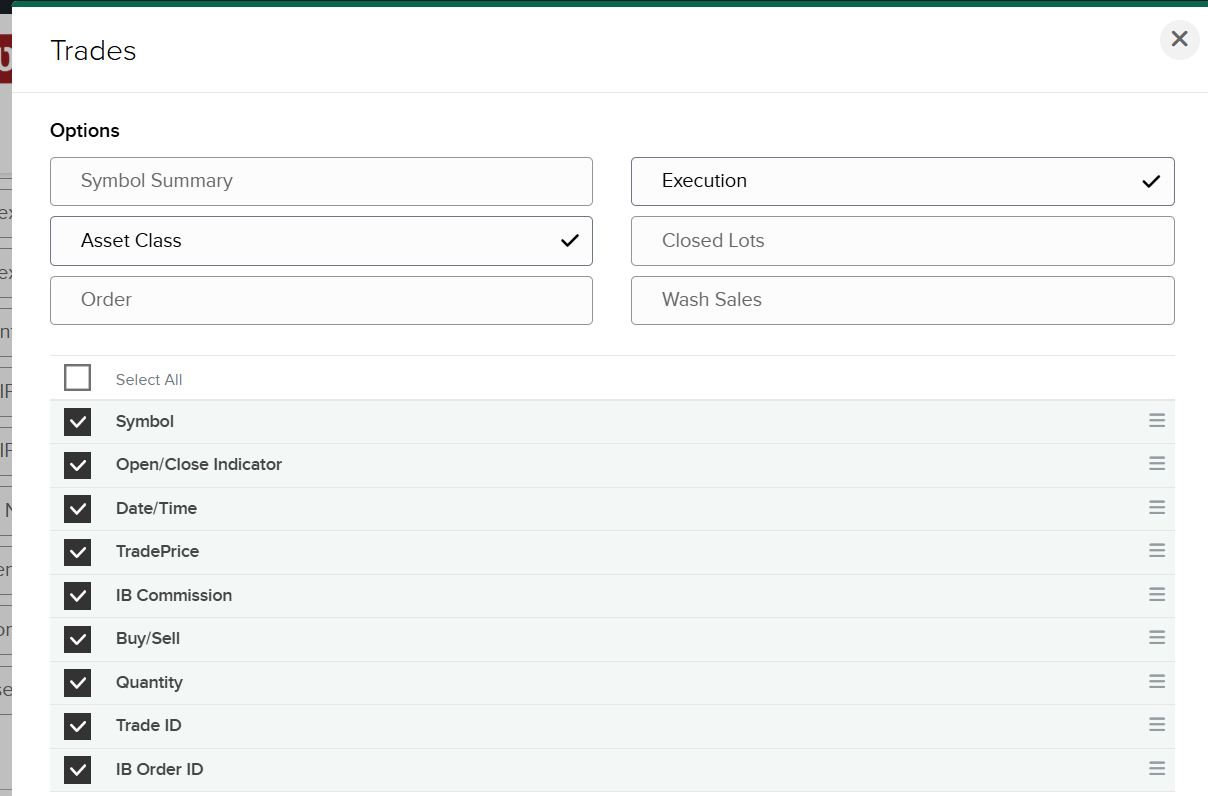Click the Date/Time field name
The image size is (1208, 796).
pos(156,509)
